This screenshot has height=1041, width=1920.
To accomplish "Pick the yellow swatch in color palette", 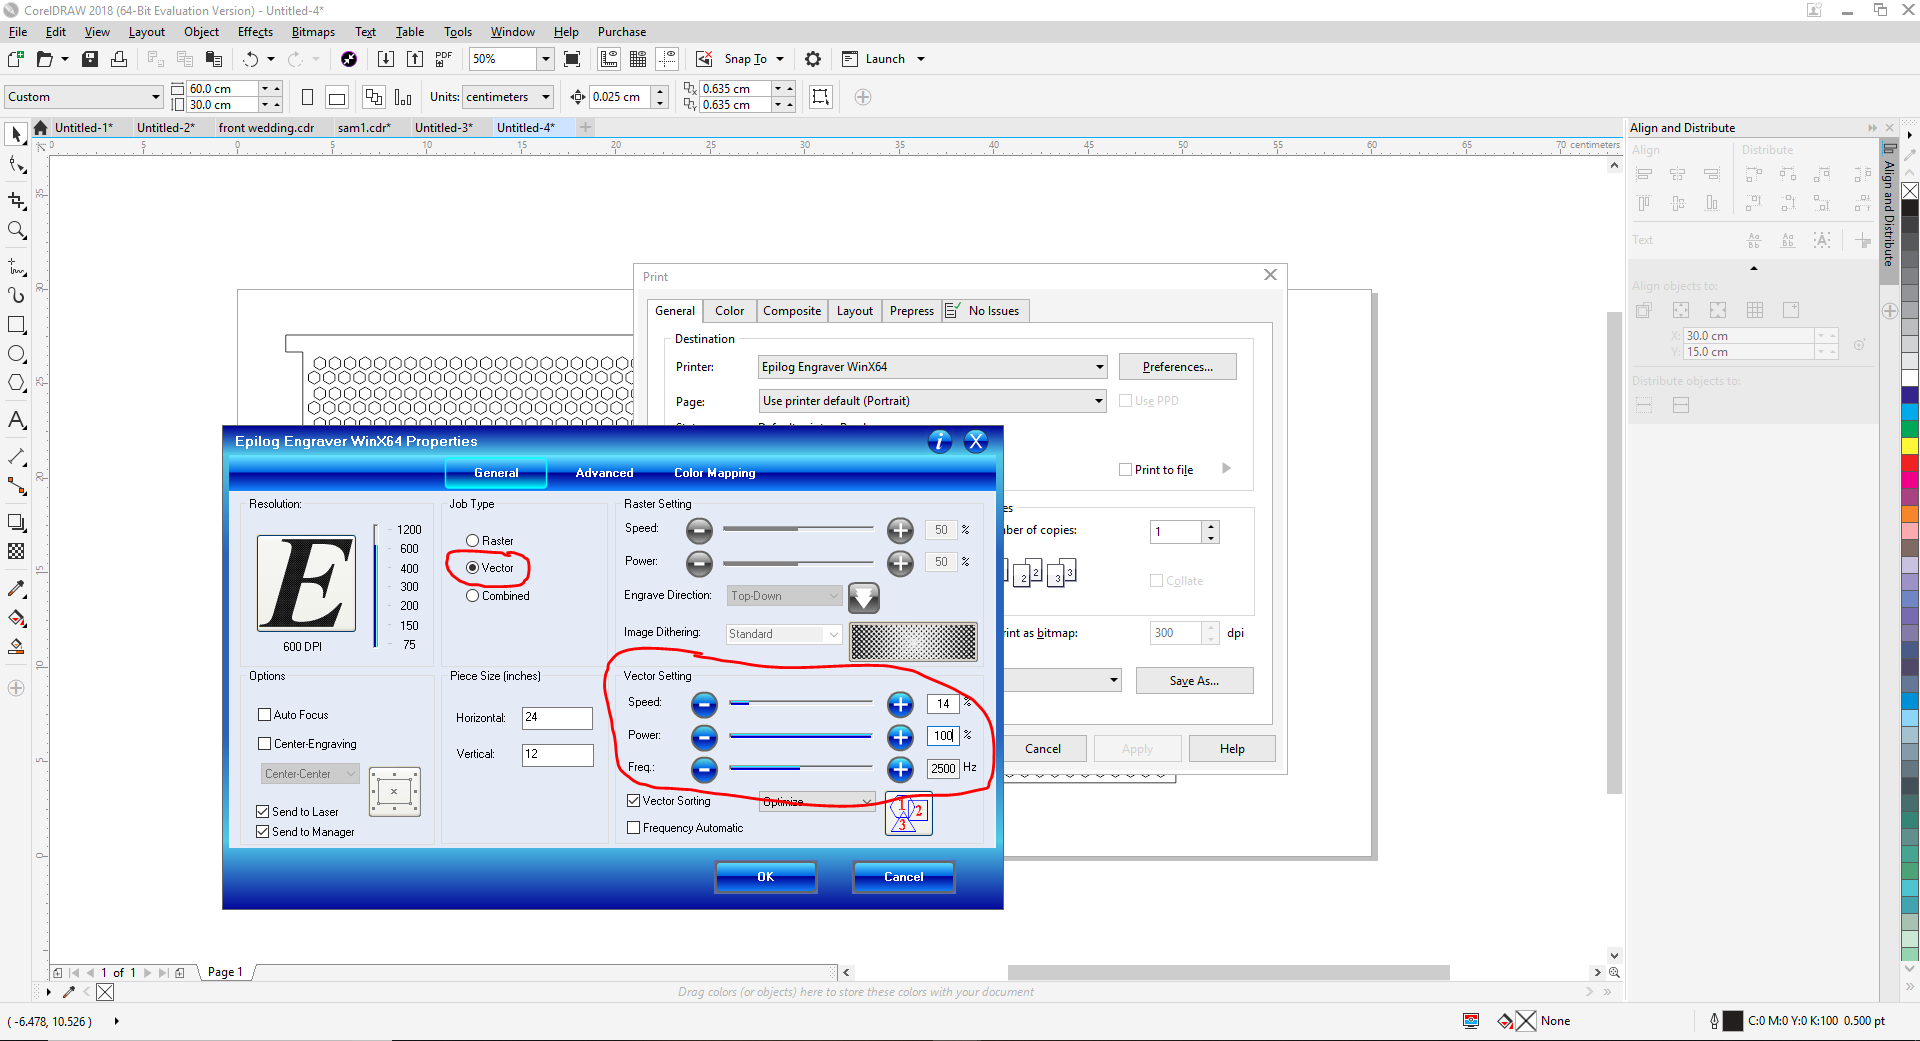I will [1910, 445].
